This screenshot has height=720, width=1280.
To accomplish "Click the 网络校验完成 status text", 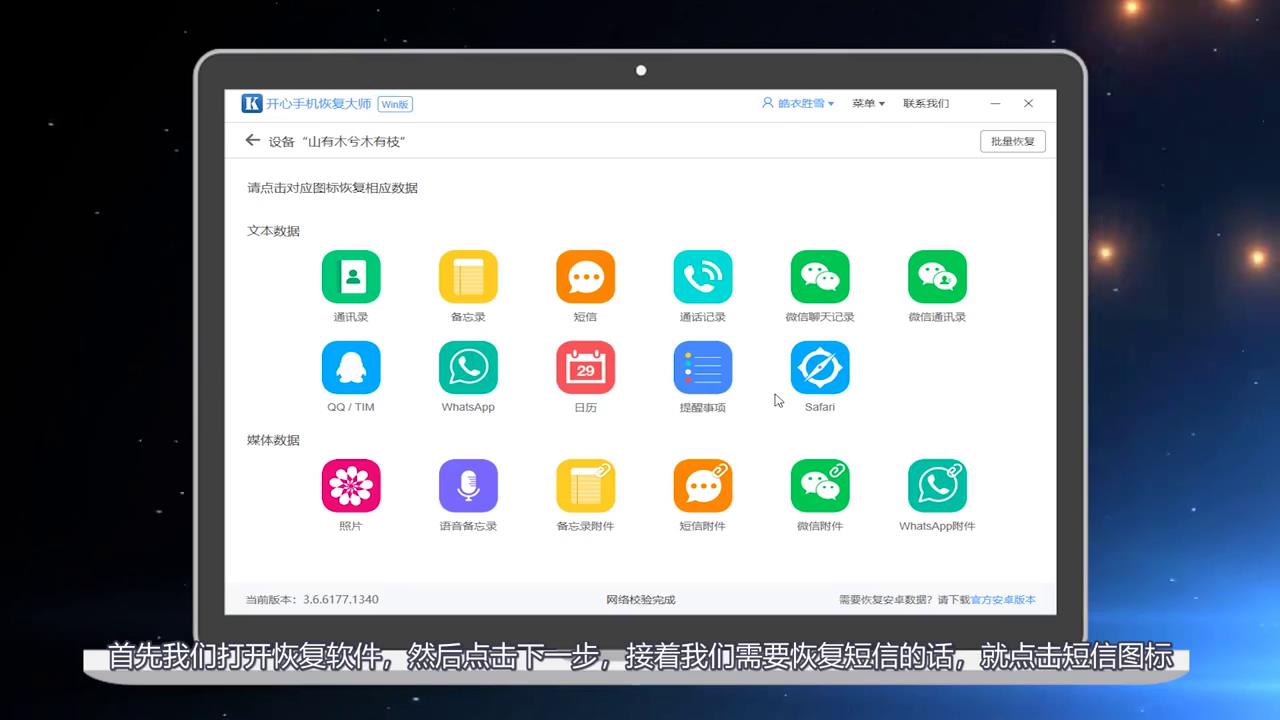I will [x=641, y=600].
